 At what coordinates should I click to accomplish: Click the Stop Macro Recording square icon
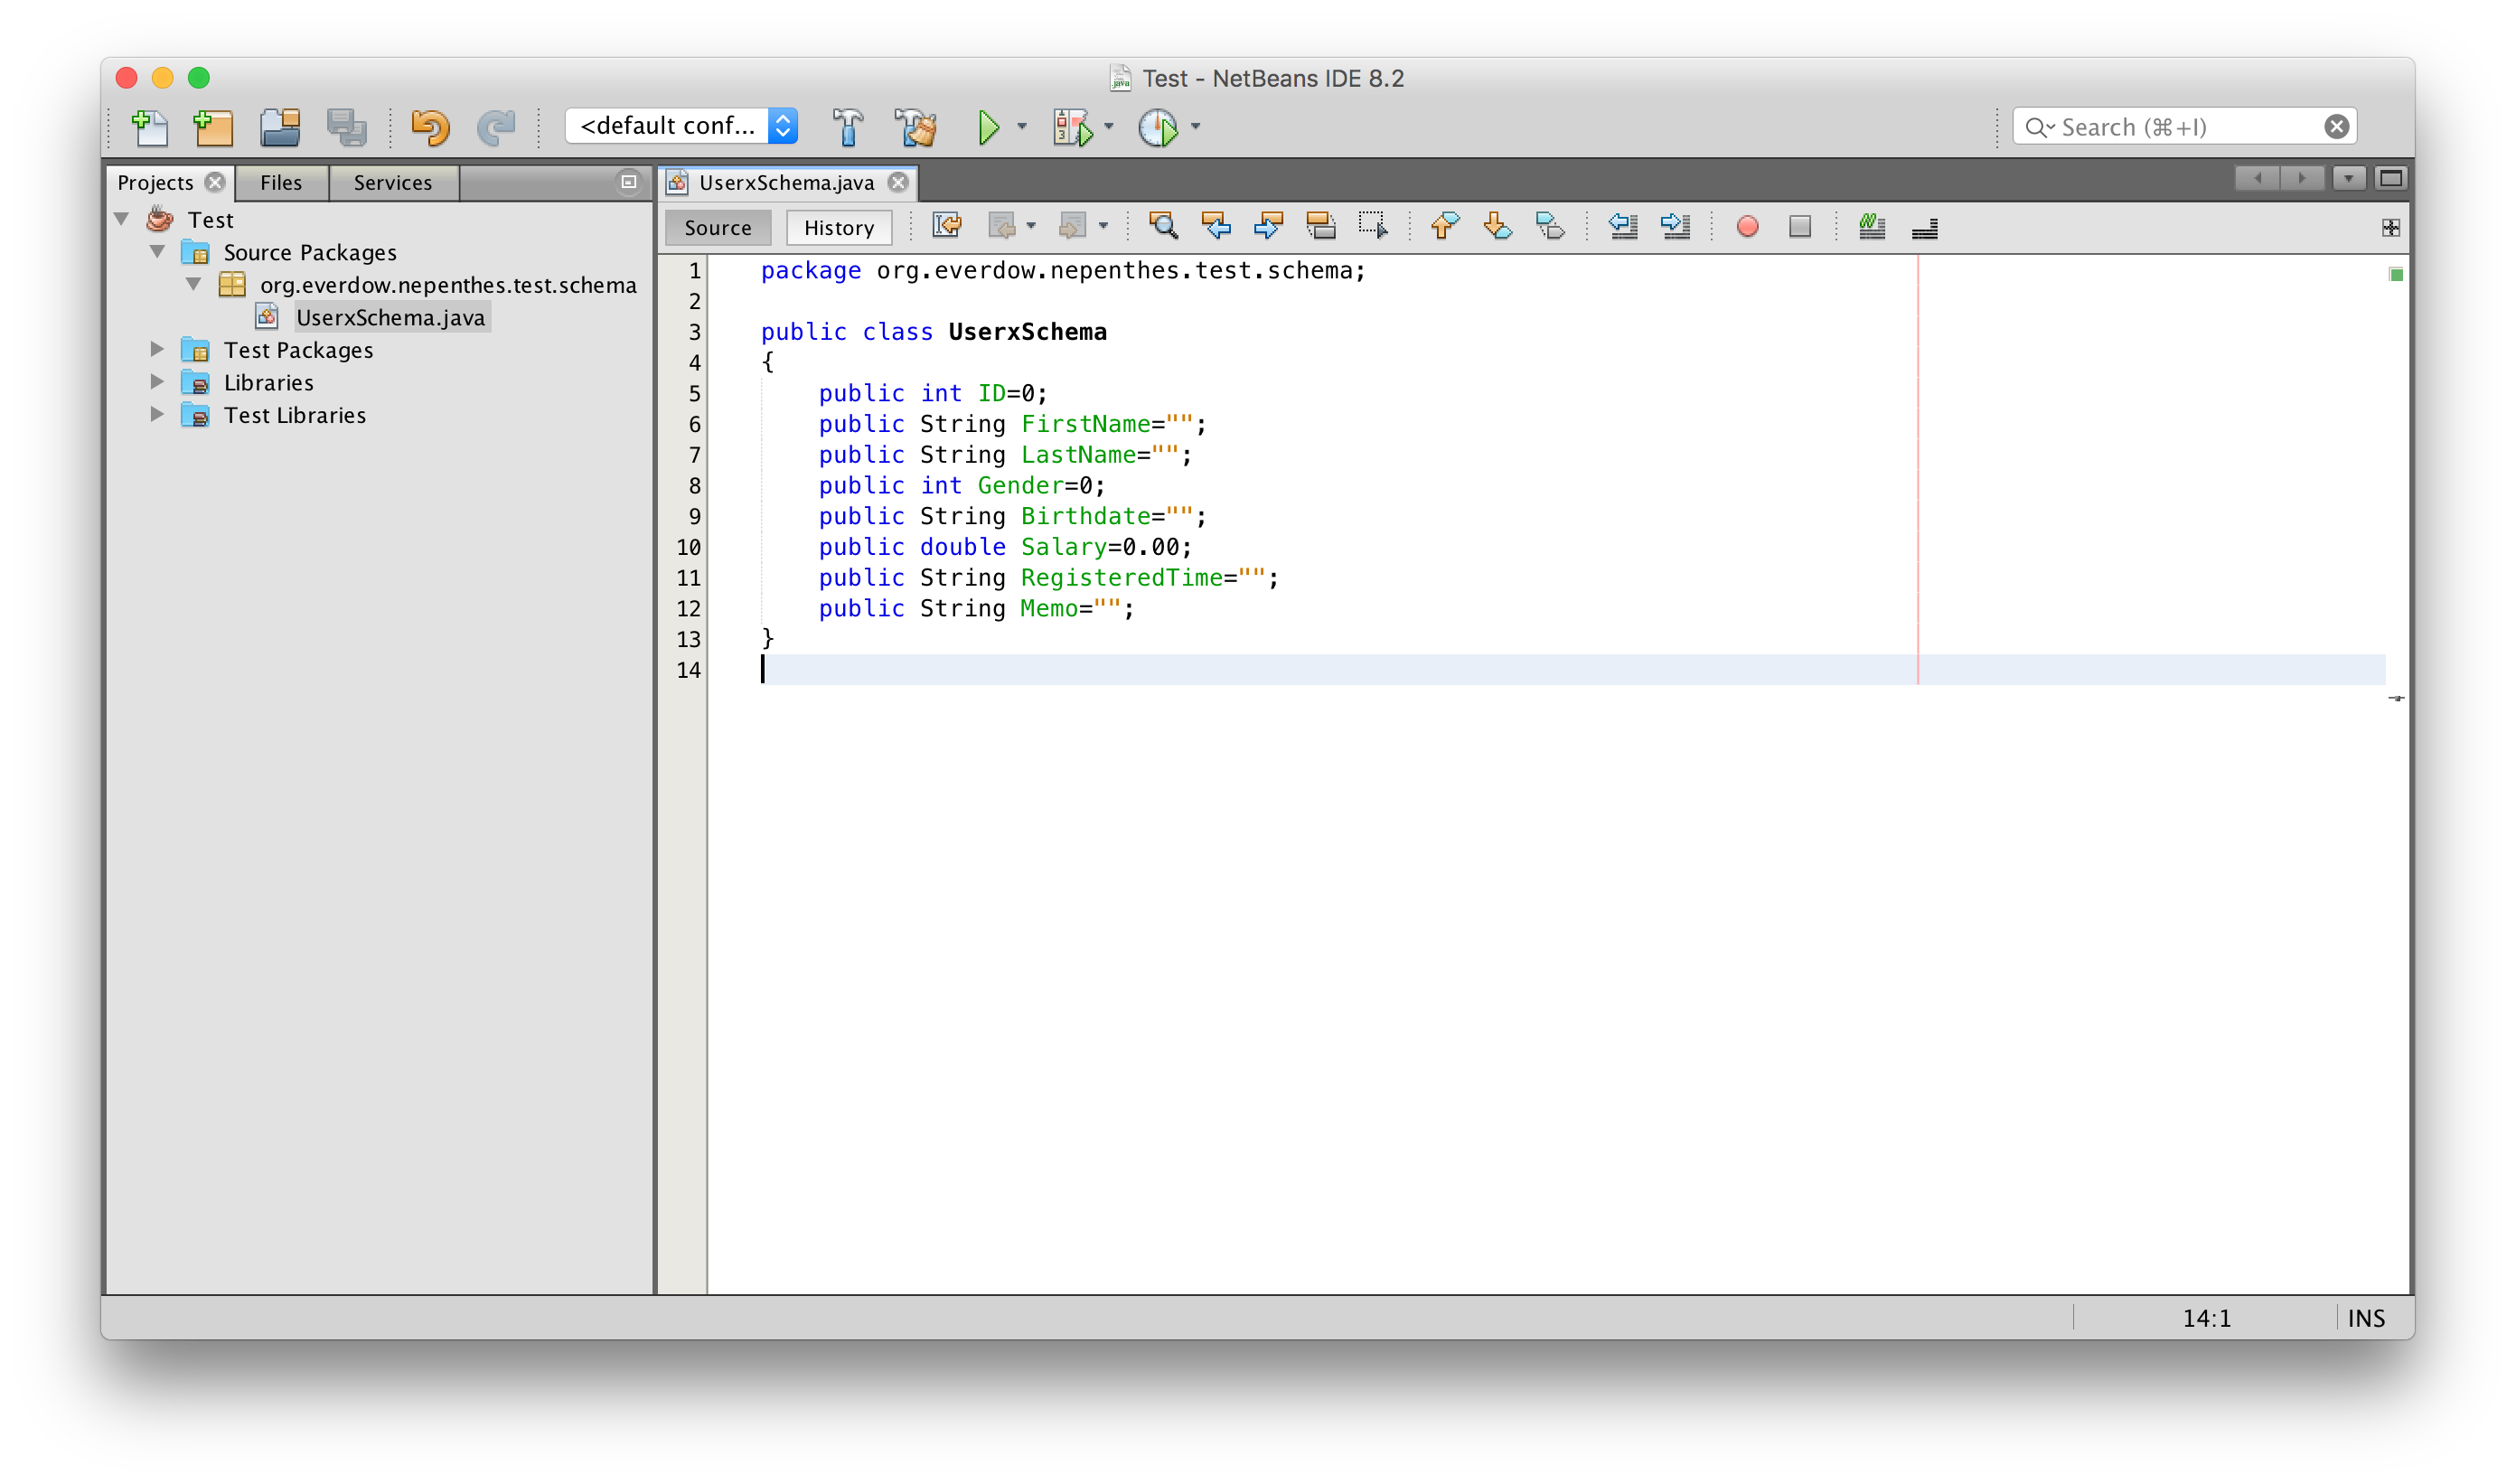click(x=1800, y=227)
